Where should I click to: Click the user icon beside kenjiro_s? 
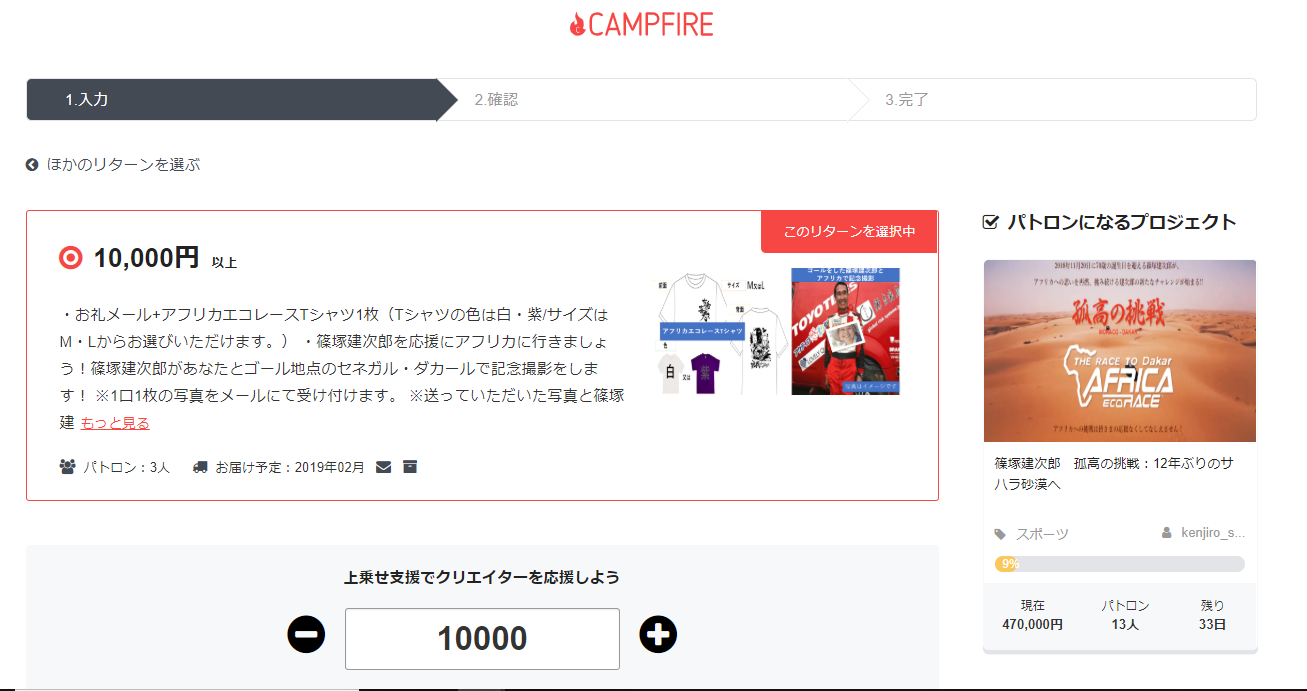point(1166,533)
